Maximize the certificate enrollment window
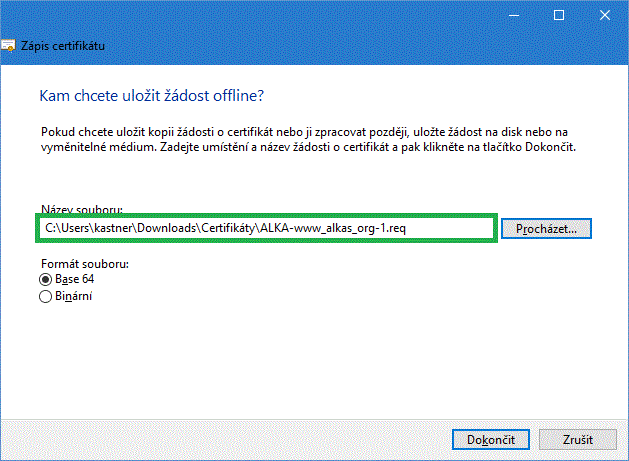 click(559, 15)
